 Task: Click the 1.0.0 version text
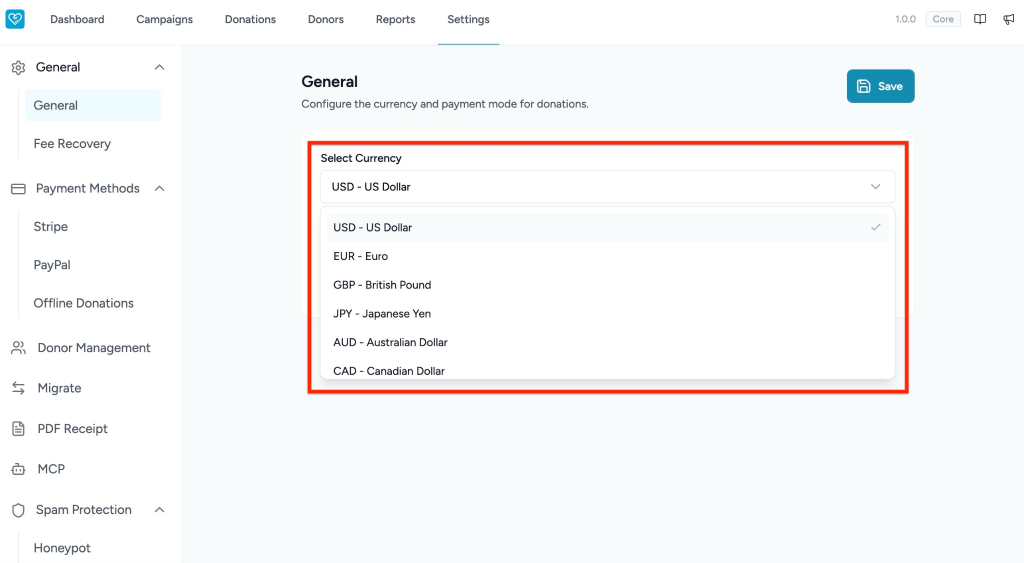click(905, 19)
